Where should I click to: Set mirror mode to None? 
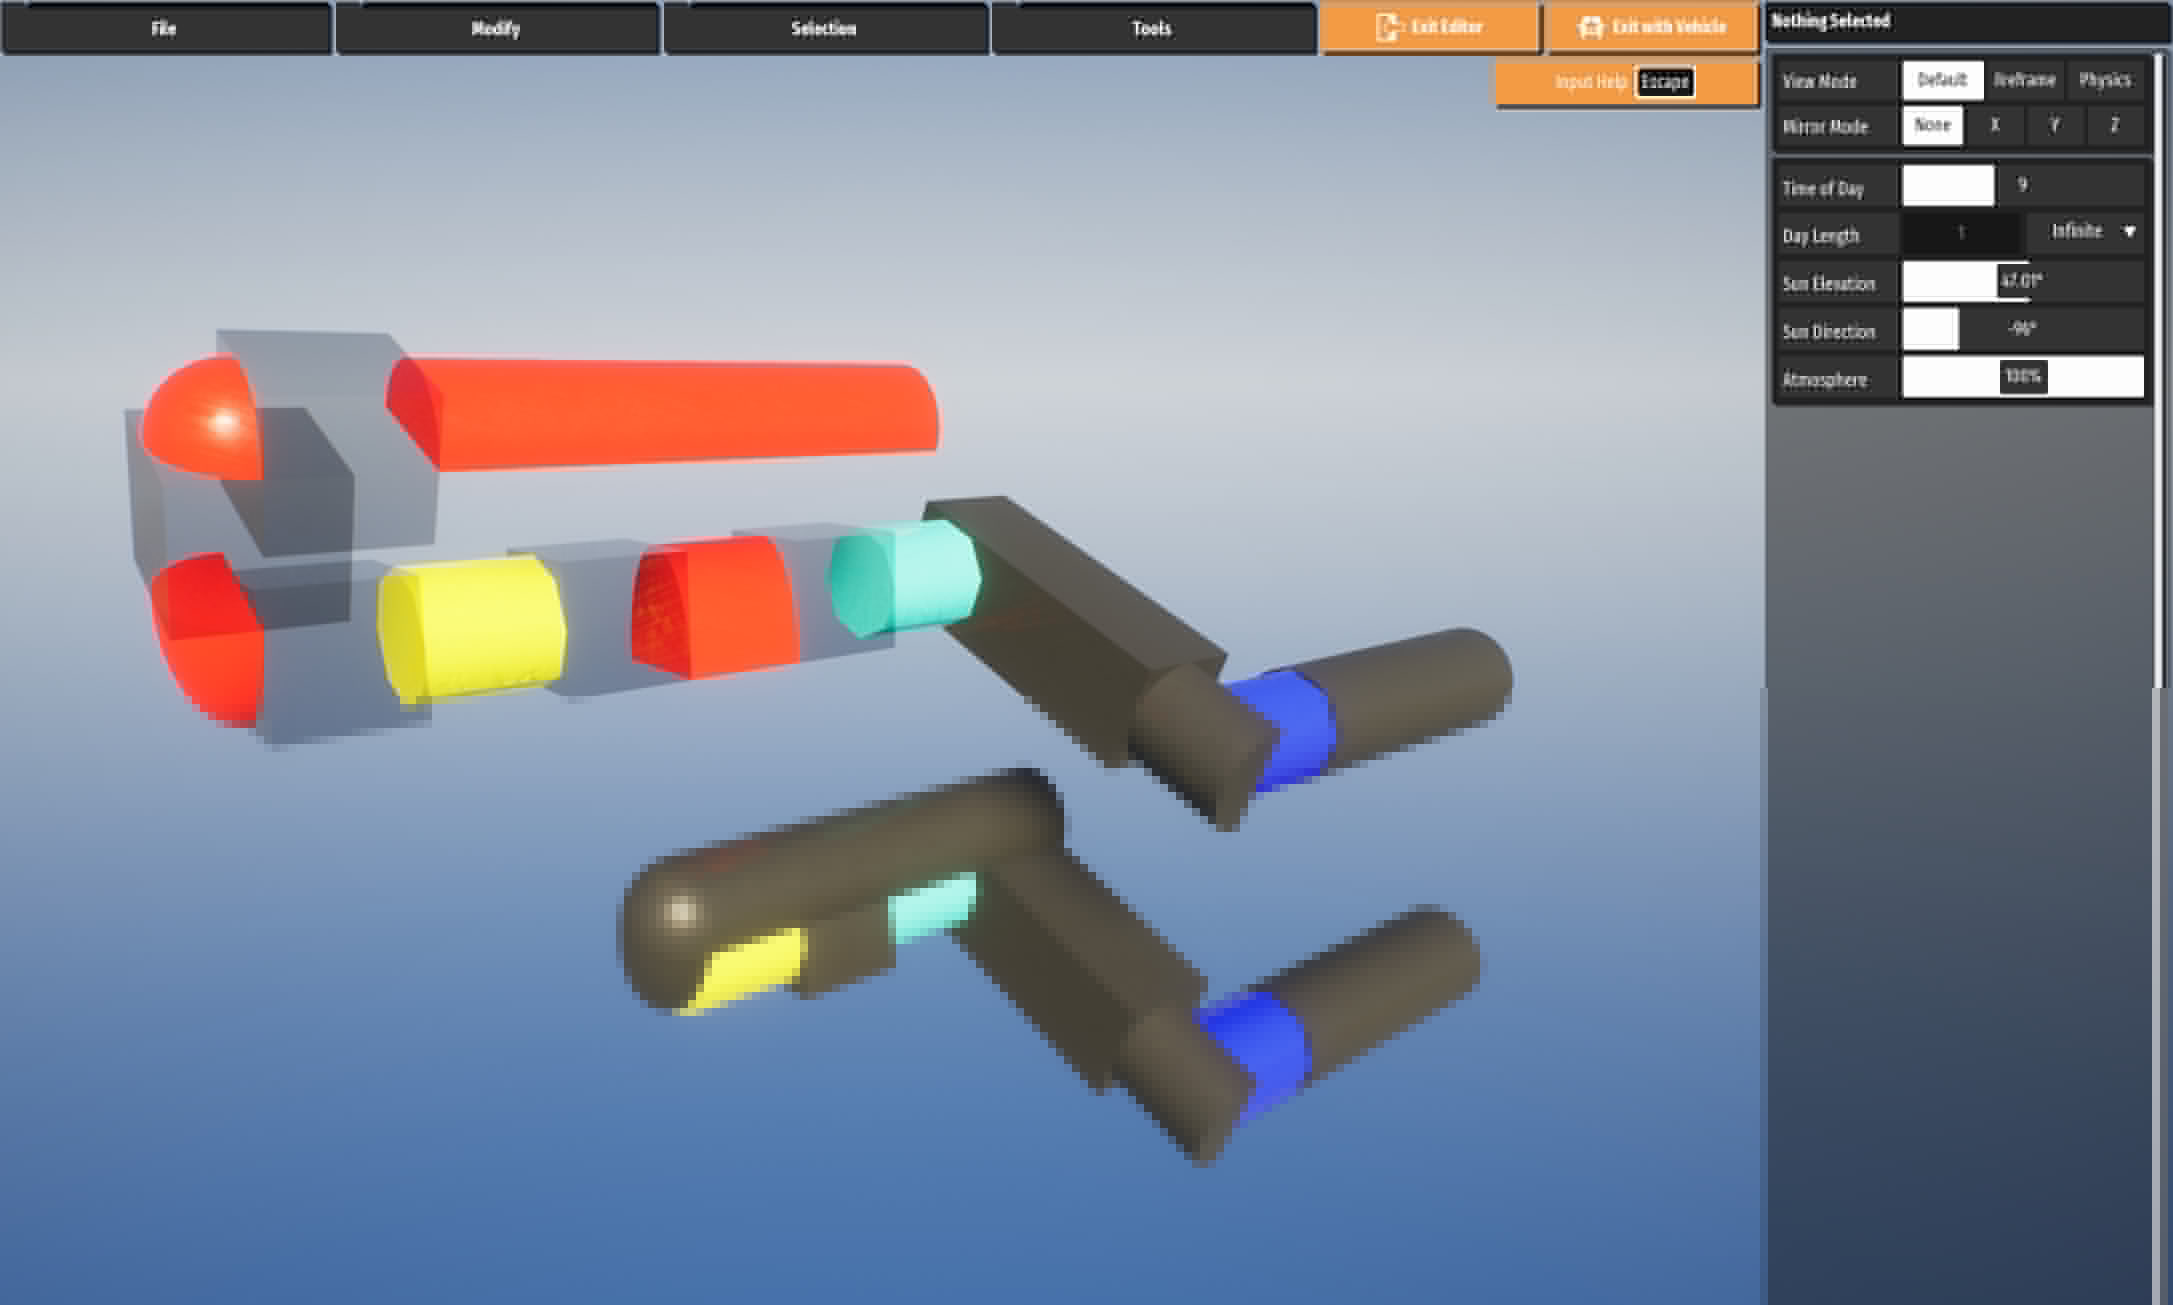[1931, 126]
